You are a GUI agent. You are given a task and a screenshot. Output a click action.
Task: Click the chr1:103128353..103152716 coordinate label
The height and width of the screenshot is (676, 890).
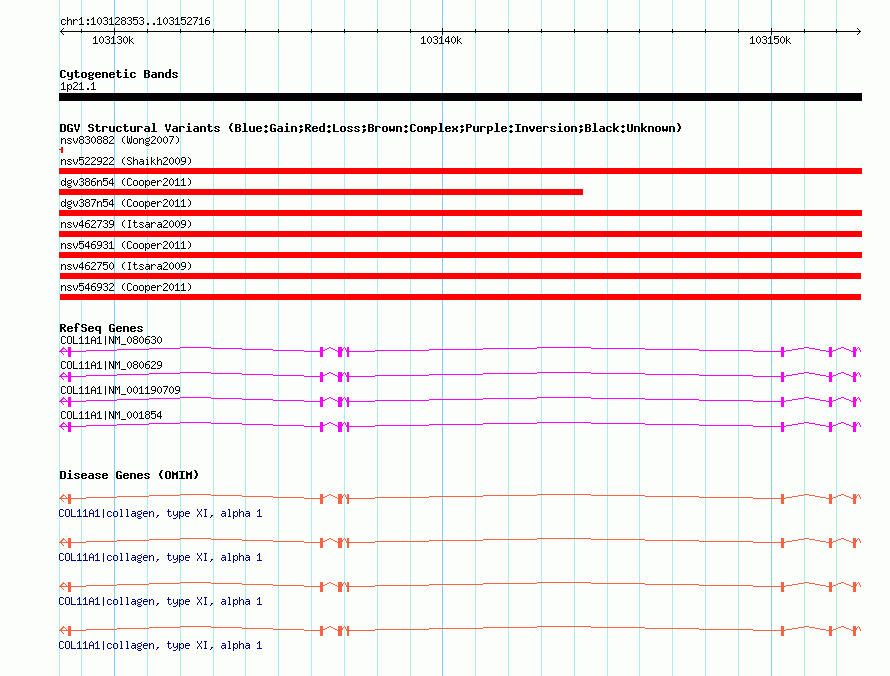tap(135, 21)
